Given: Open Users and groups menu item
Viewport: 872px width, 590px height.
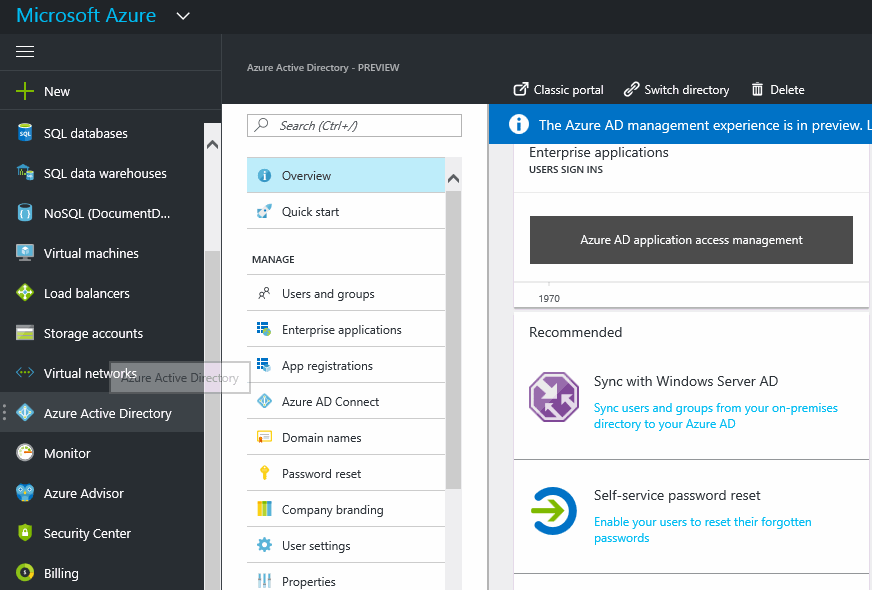Looking at the screenshot, I should [x=346, y=293].
